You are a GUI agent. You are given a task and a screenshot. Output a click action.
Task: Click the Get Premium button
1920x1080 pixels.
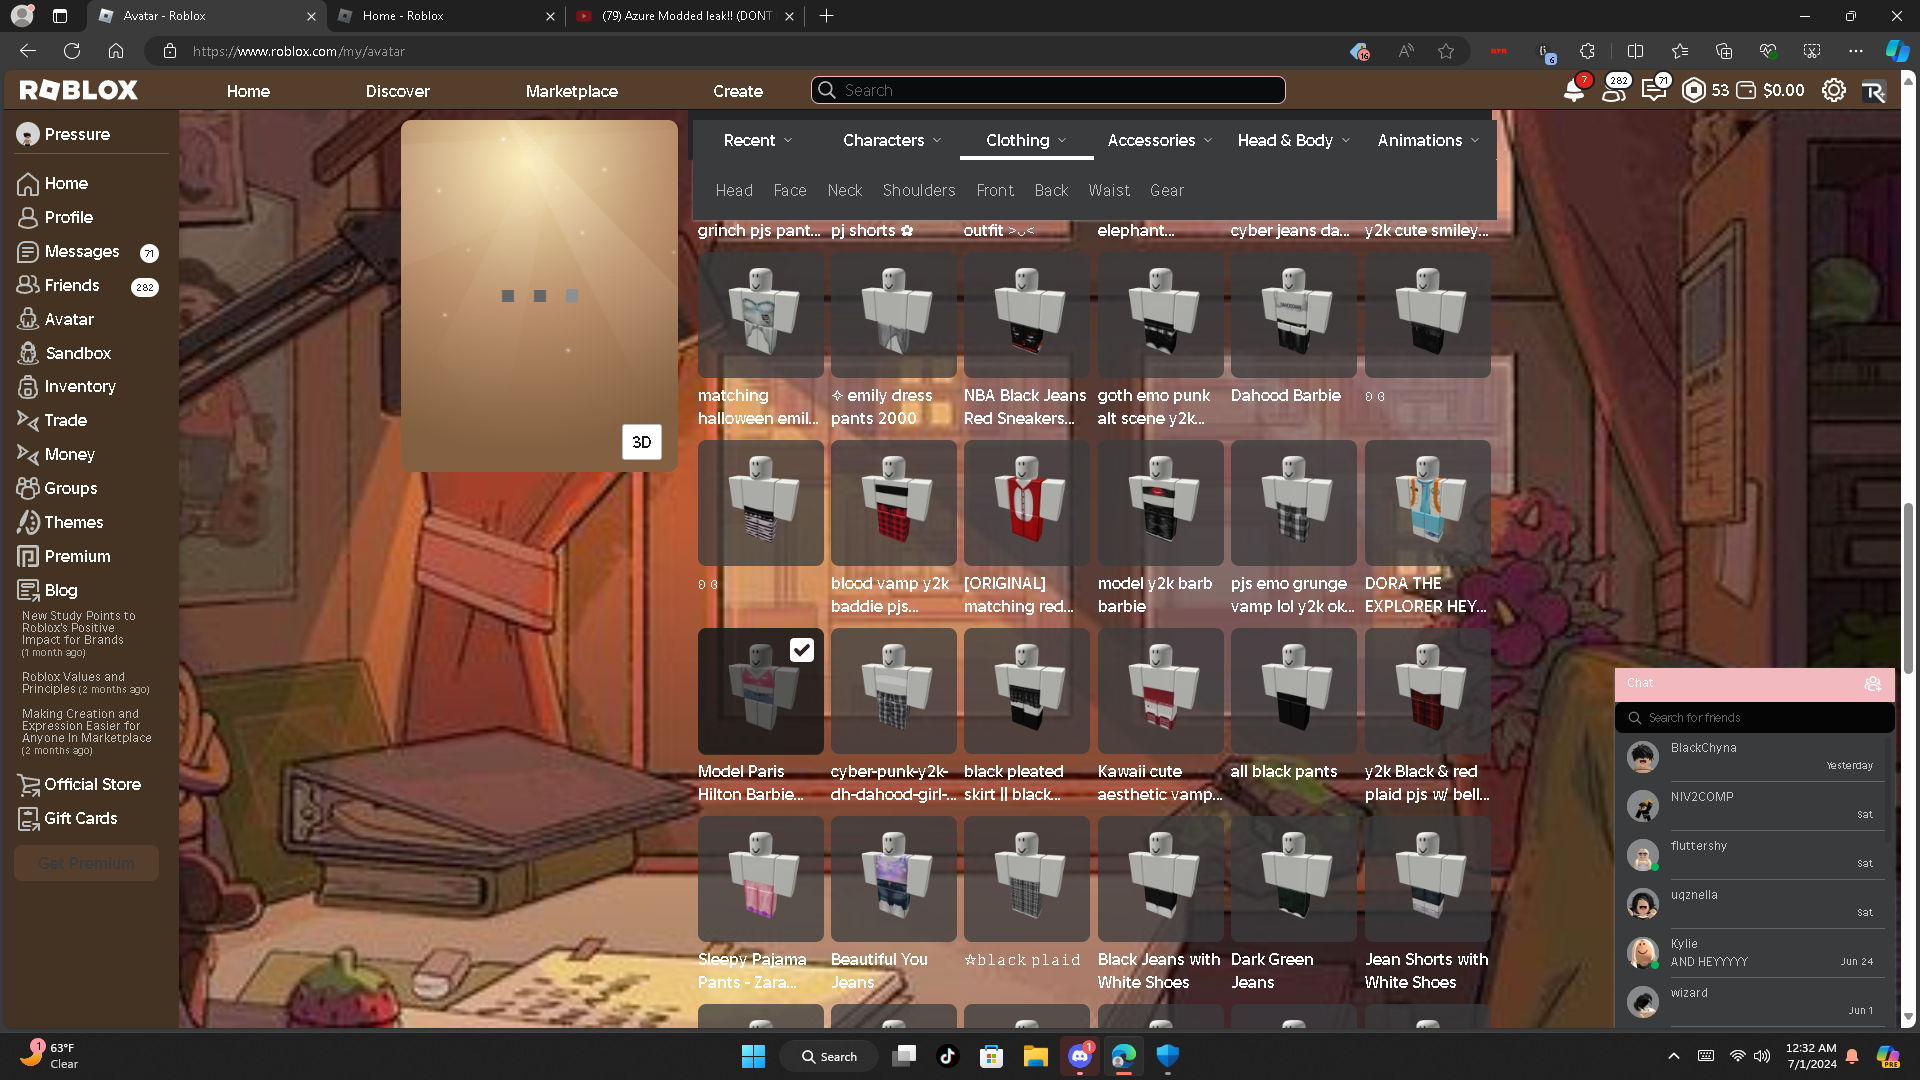click(86, 863)
